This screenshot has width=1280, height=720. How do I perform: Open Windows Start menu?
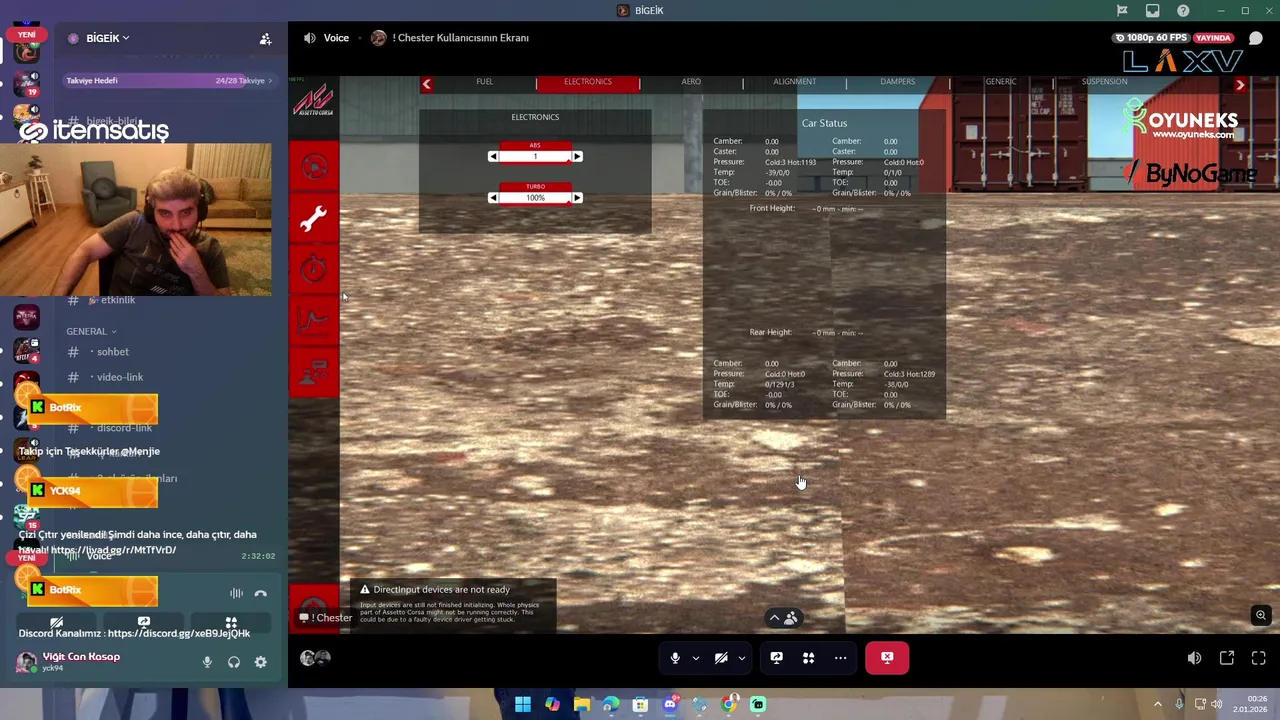click(x=523, y=705)
